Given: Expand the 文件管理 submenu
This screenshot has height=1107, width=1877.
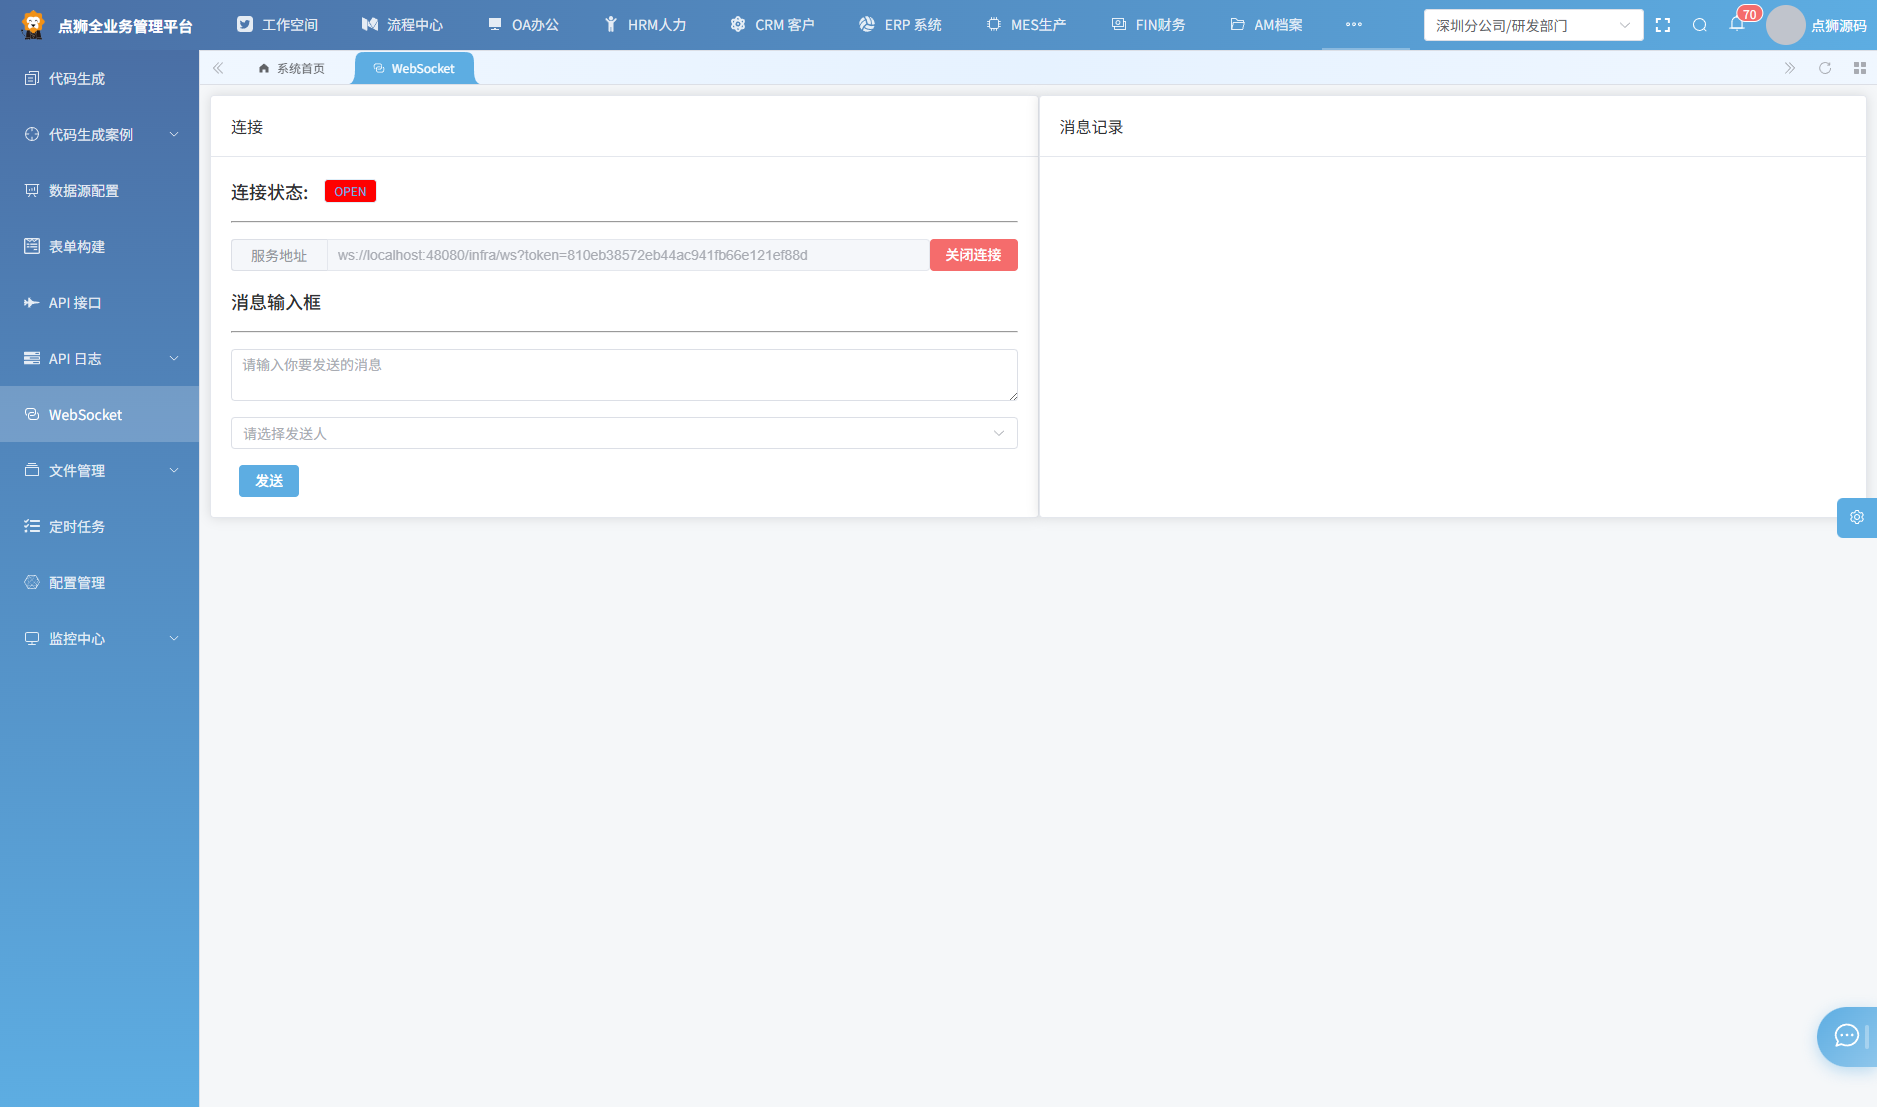Looking at the screenshot, I should tap(99, 470).
